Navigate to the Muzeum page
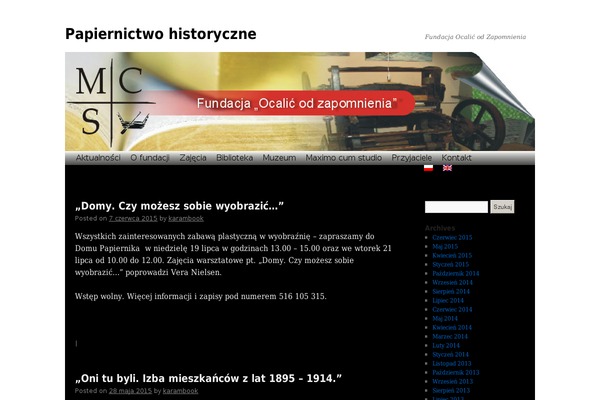600x400 pixels. pos(279,158)
